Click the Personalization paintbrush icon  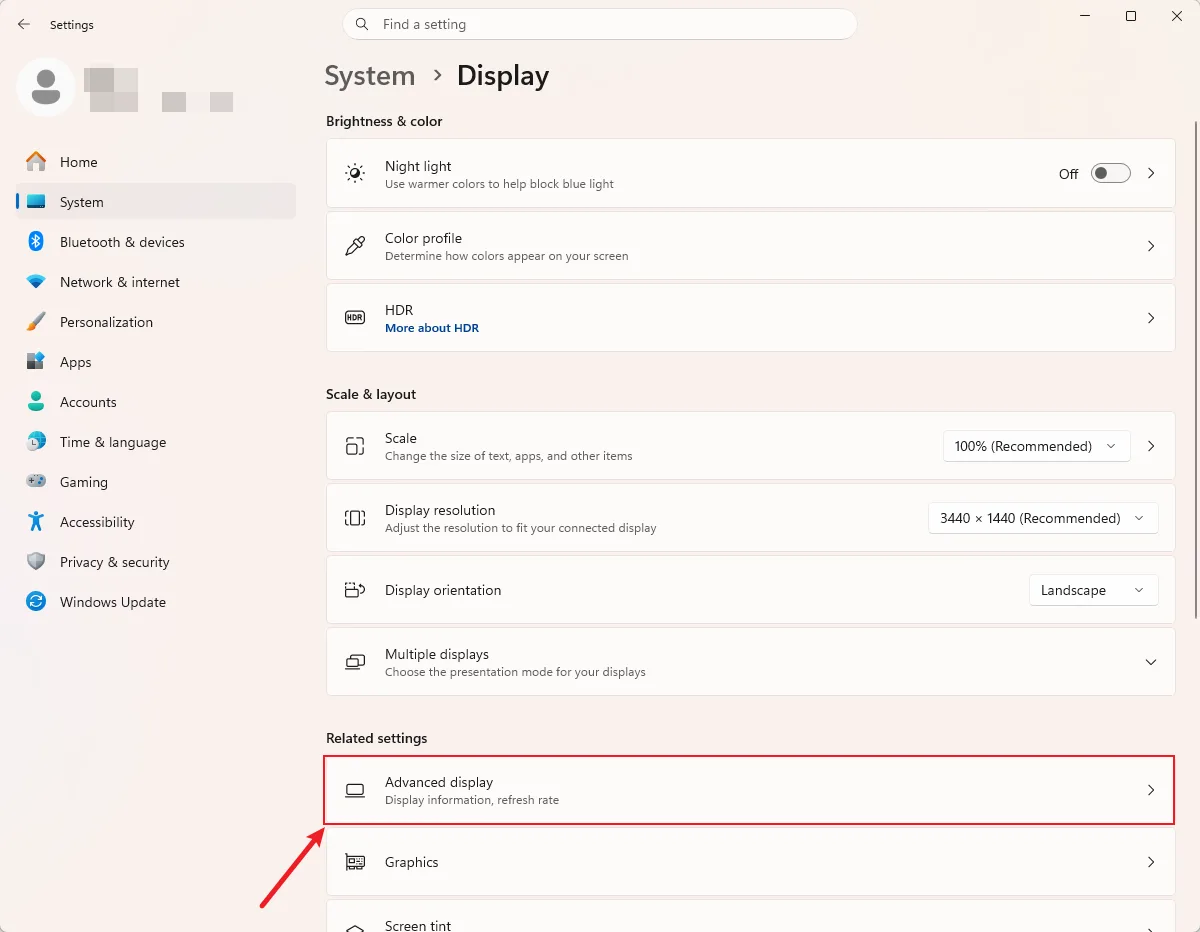36,322
